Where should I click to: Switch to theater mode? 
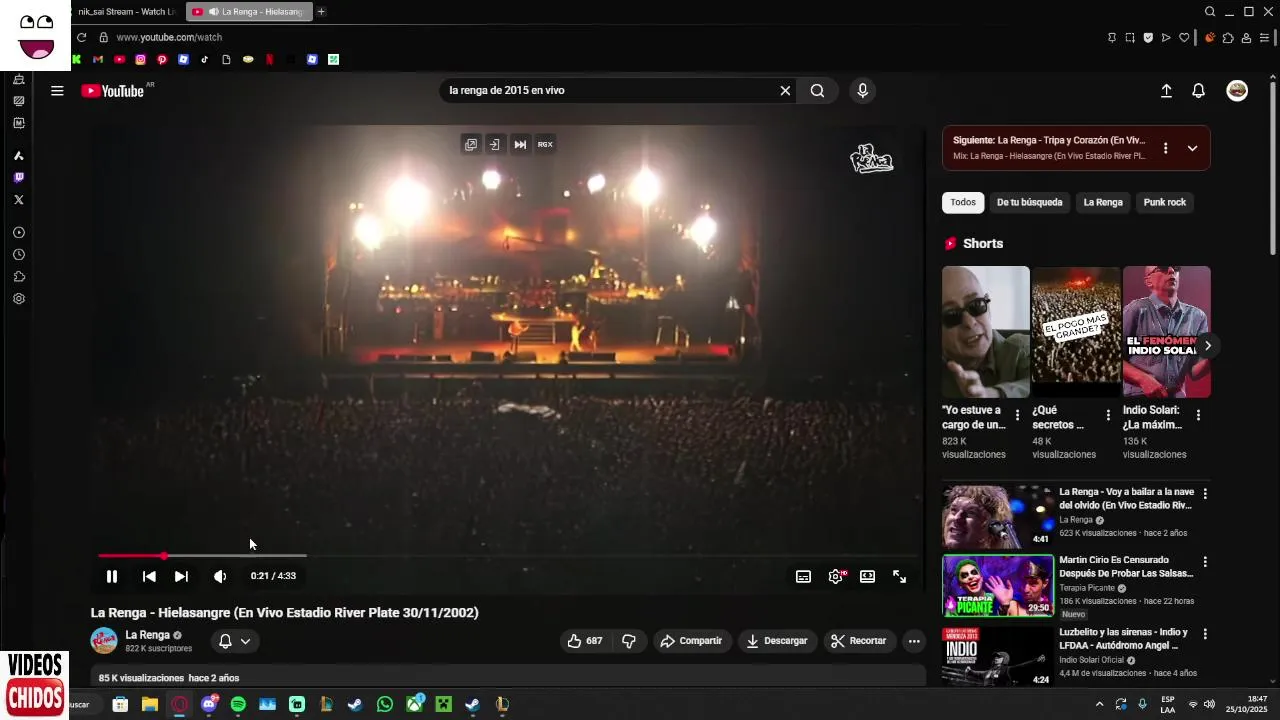(x=867, y=576)
